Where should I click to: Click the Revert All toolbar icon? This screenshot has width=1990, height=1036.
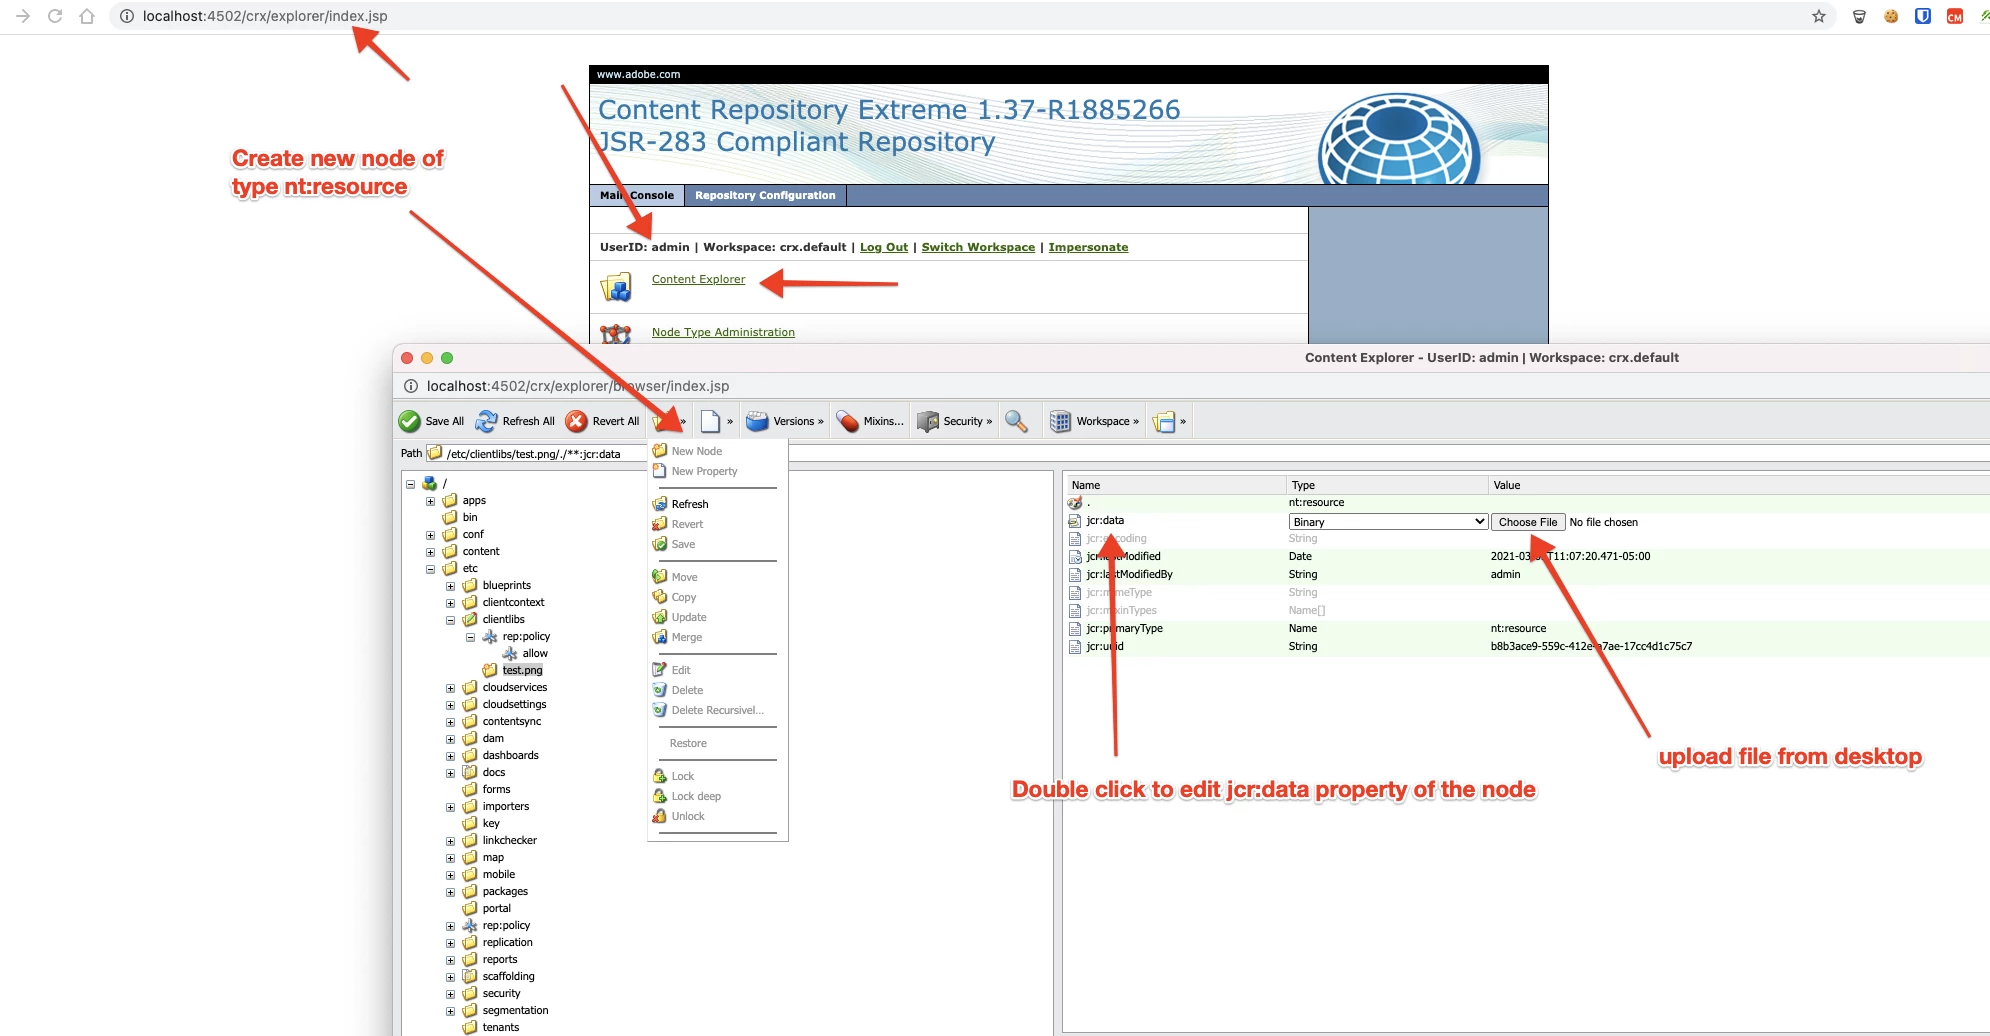pos(576,421)
